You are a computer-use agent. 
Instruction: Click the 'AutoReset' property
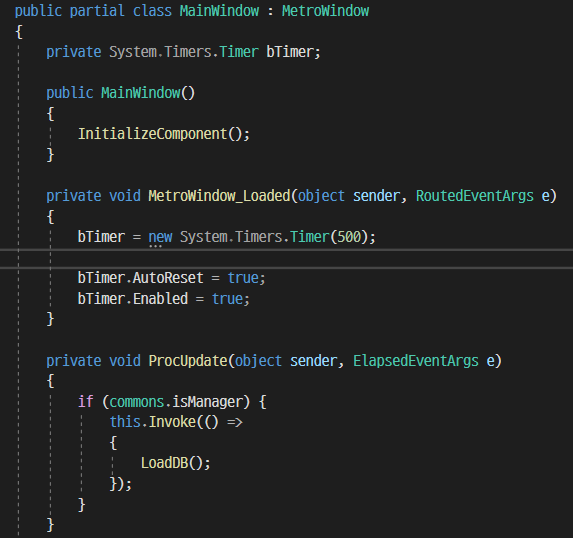(x=168, y=278)
